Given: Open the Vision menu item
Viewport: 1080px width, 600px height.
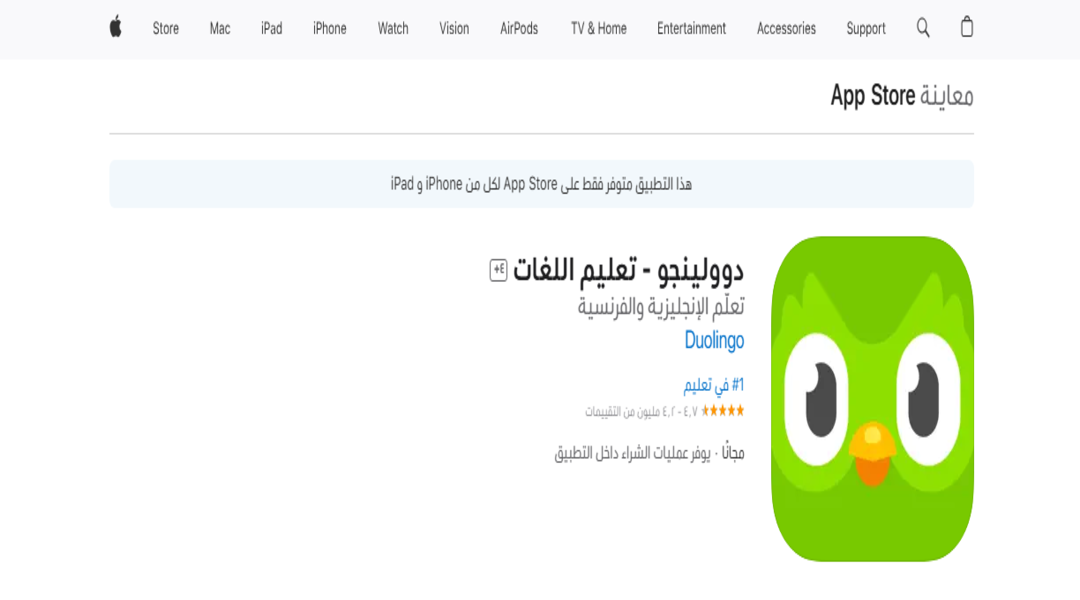Looking at the screenshot, I should click(454, 28).
